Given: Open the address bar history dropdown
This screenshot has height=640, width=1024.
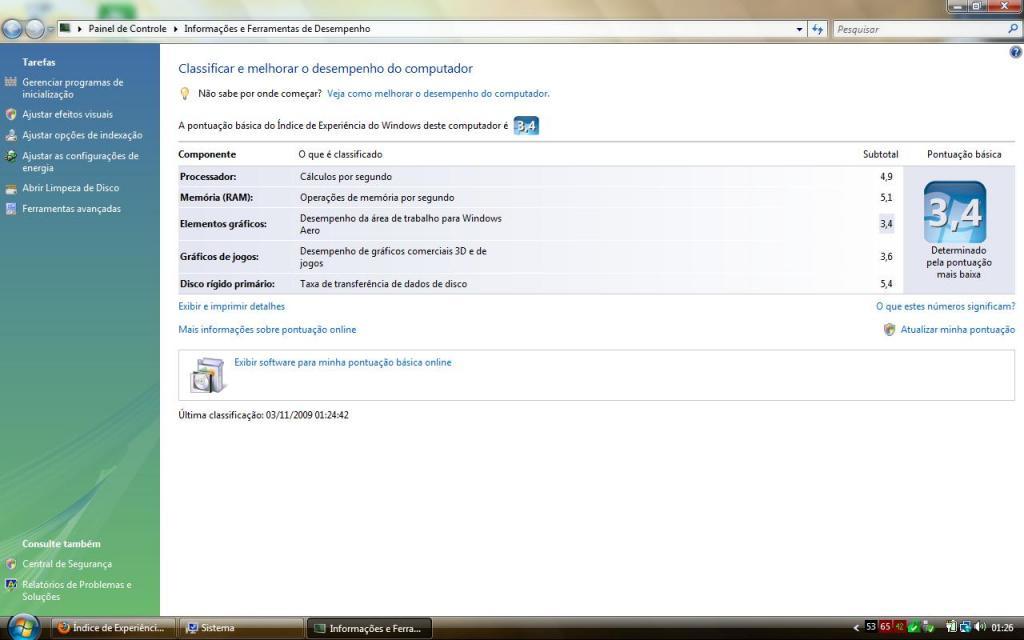Looking at the screenshot, I should (799, 29).
